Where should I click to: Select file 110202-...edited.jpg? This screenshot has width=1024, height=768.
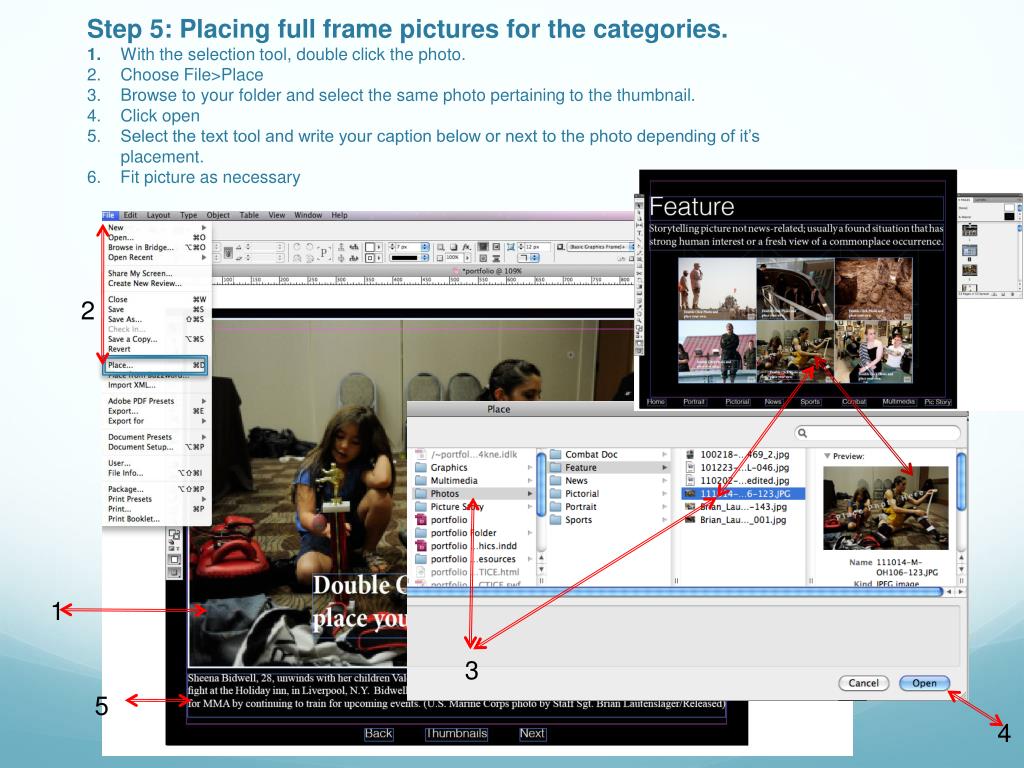744,481
